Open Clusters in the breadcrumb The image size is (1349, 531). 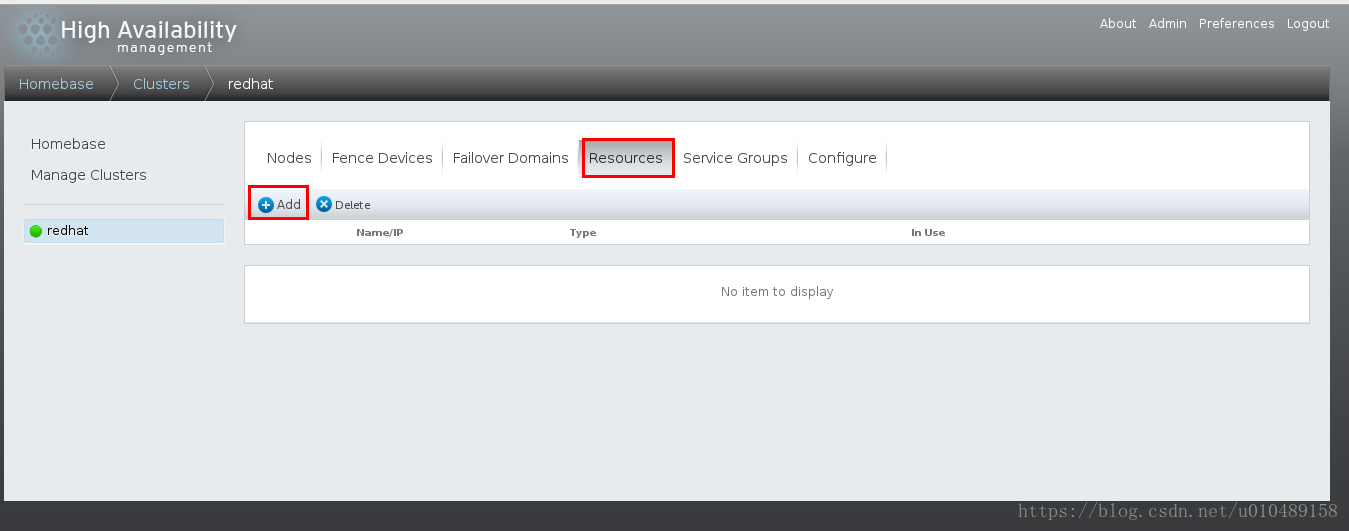161,84
